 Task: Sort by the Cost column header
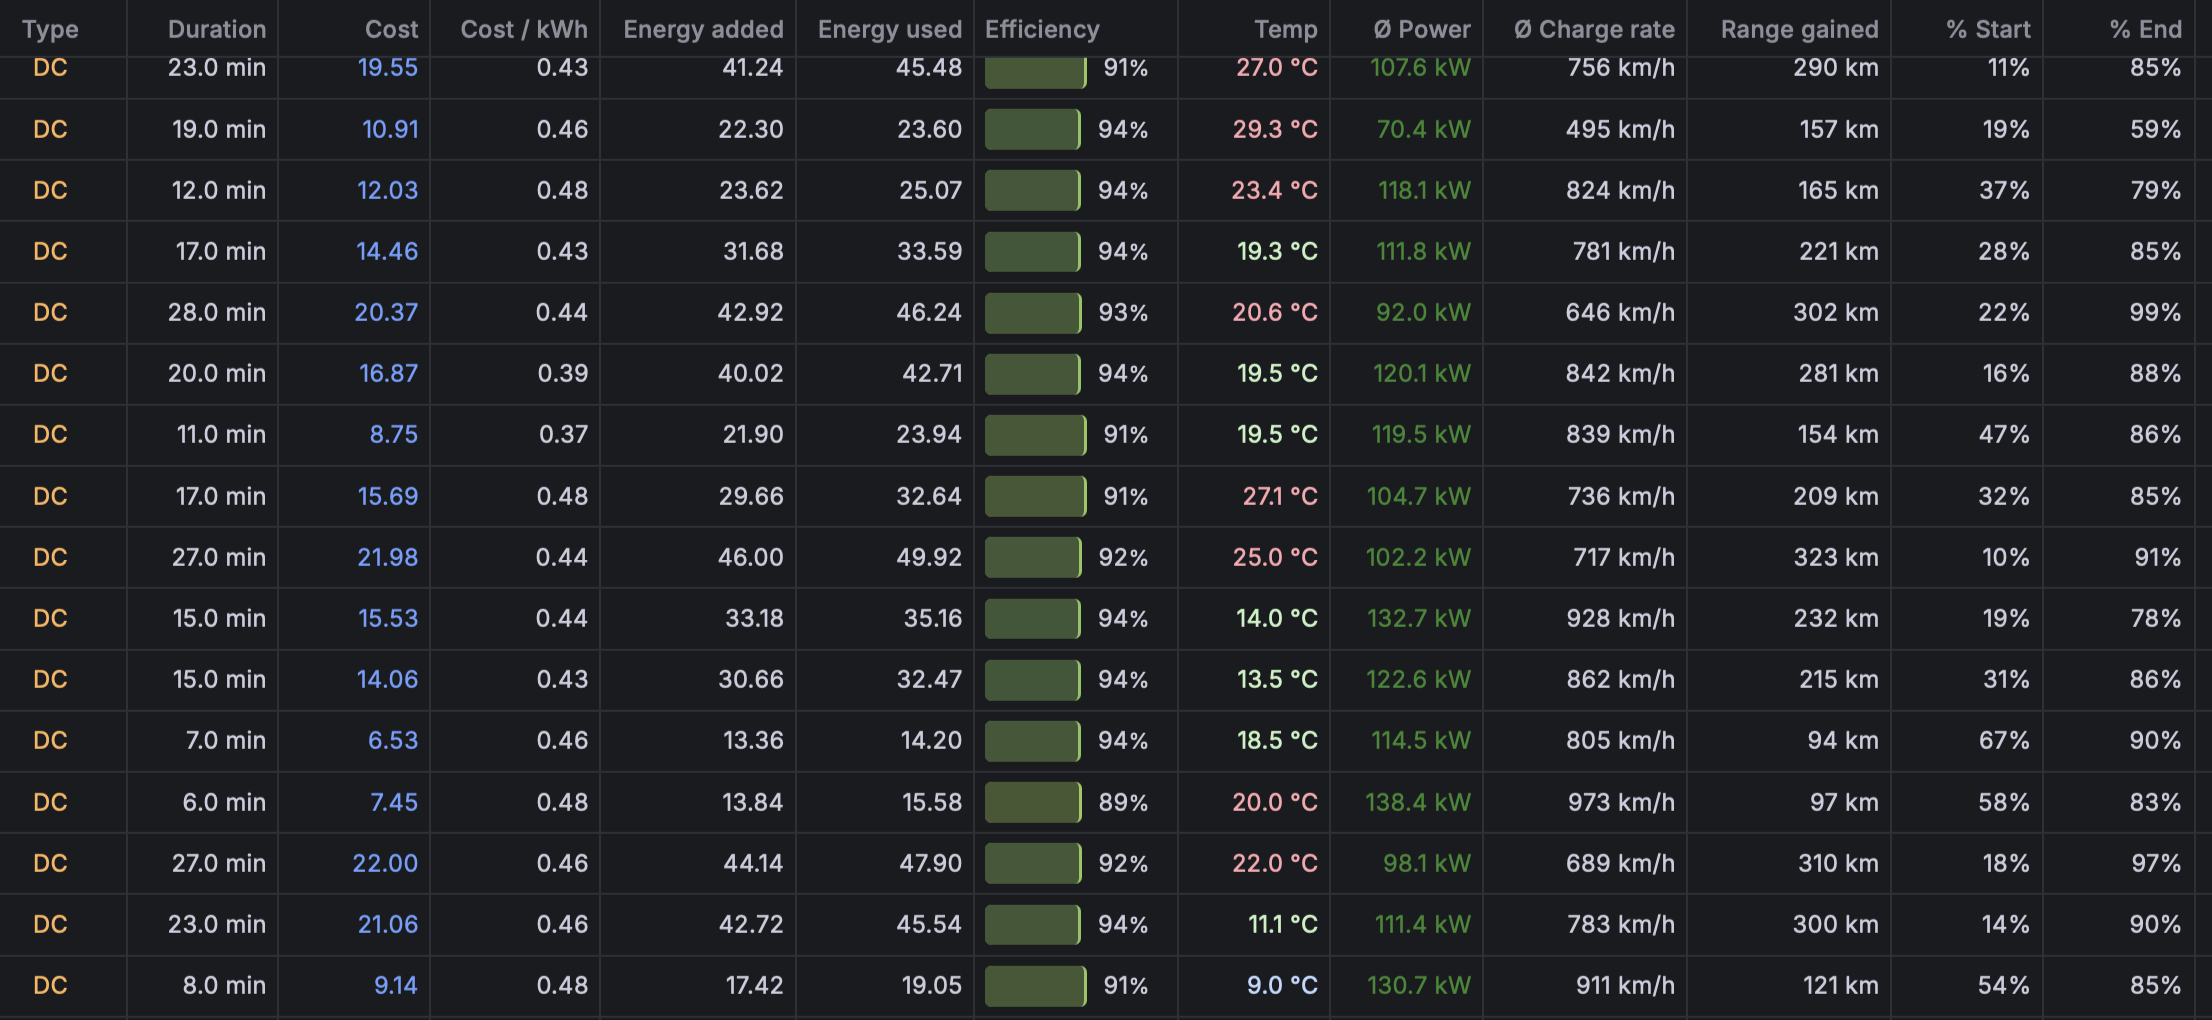coord(391,29)
